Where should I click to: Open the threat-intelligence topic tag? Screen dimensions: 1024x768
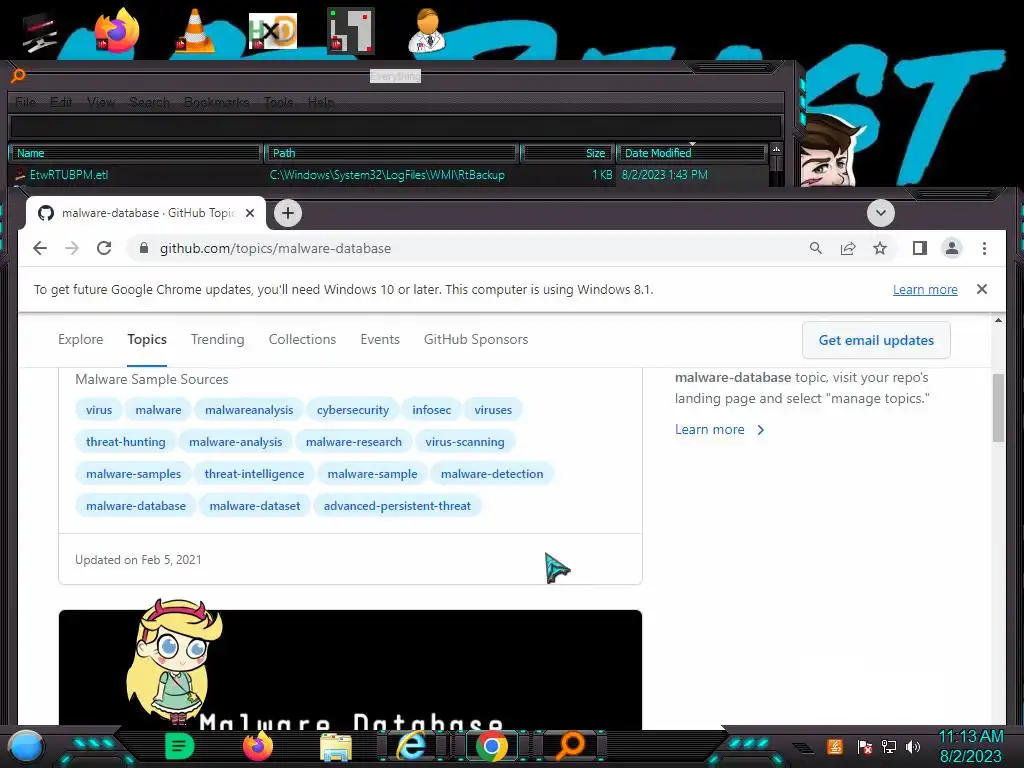[x=254, y=474]
